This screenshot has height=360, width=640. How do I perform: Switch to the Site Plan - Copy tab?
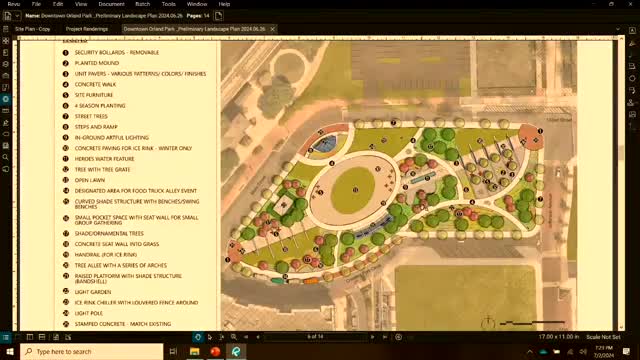(33, 29)
